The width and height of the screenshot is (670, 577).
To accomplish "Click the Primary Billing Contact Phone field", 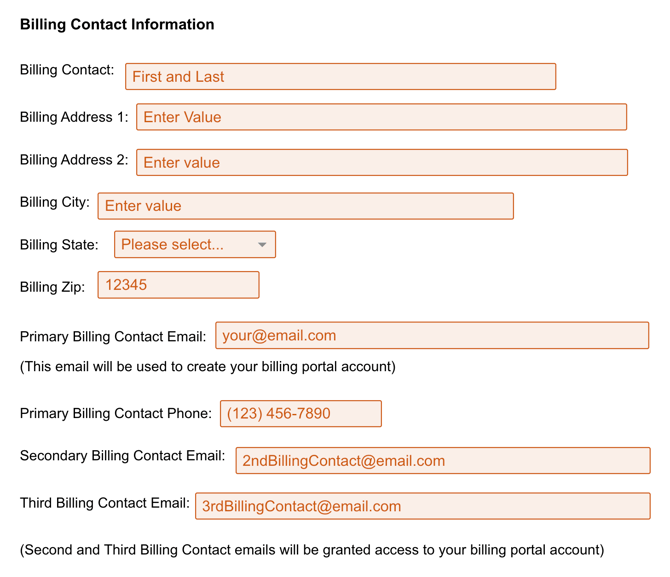I will [300, 414].
